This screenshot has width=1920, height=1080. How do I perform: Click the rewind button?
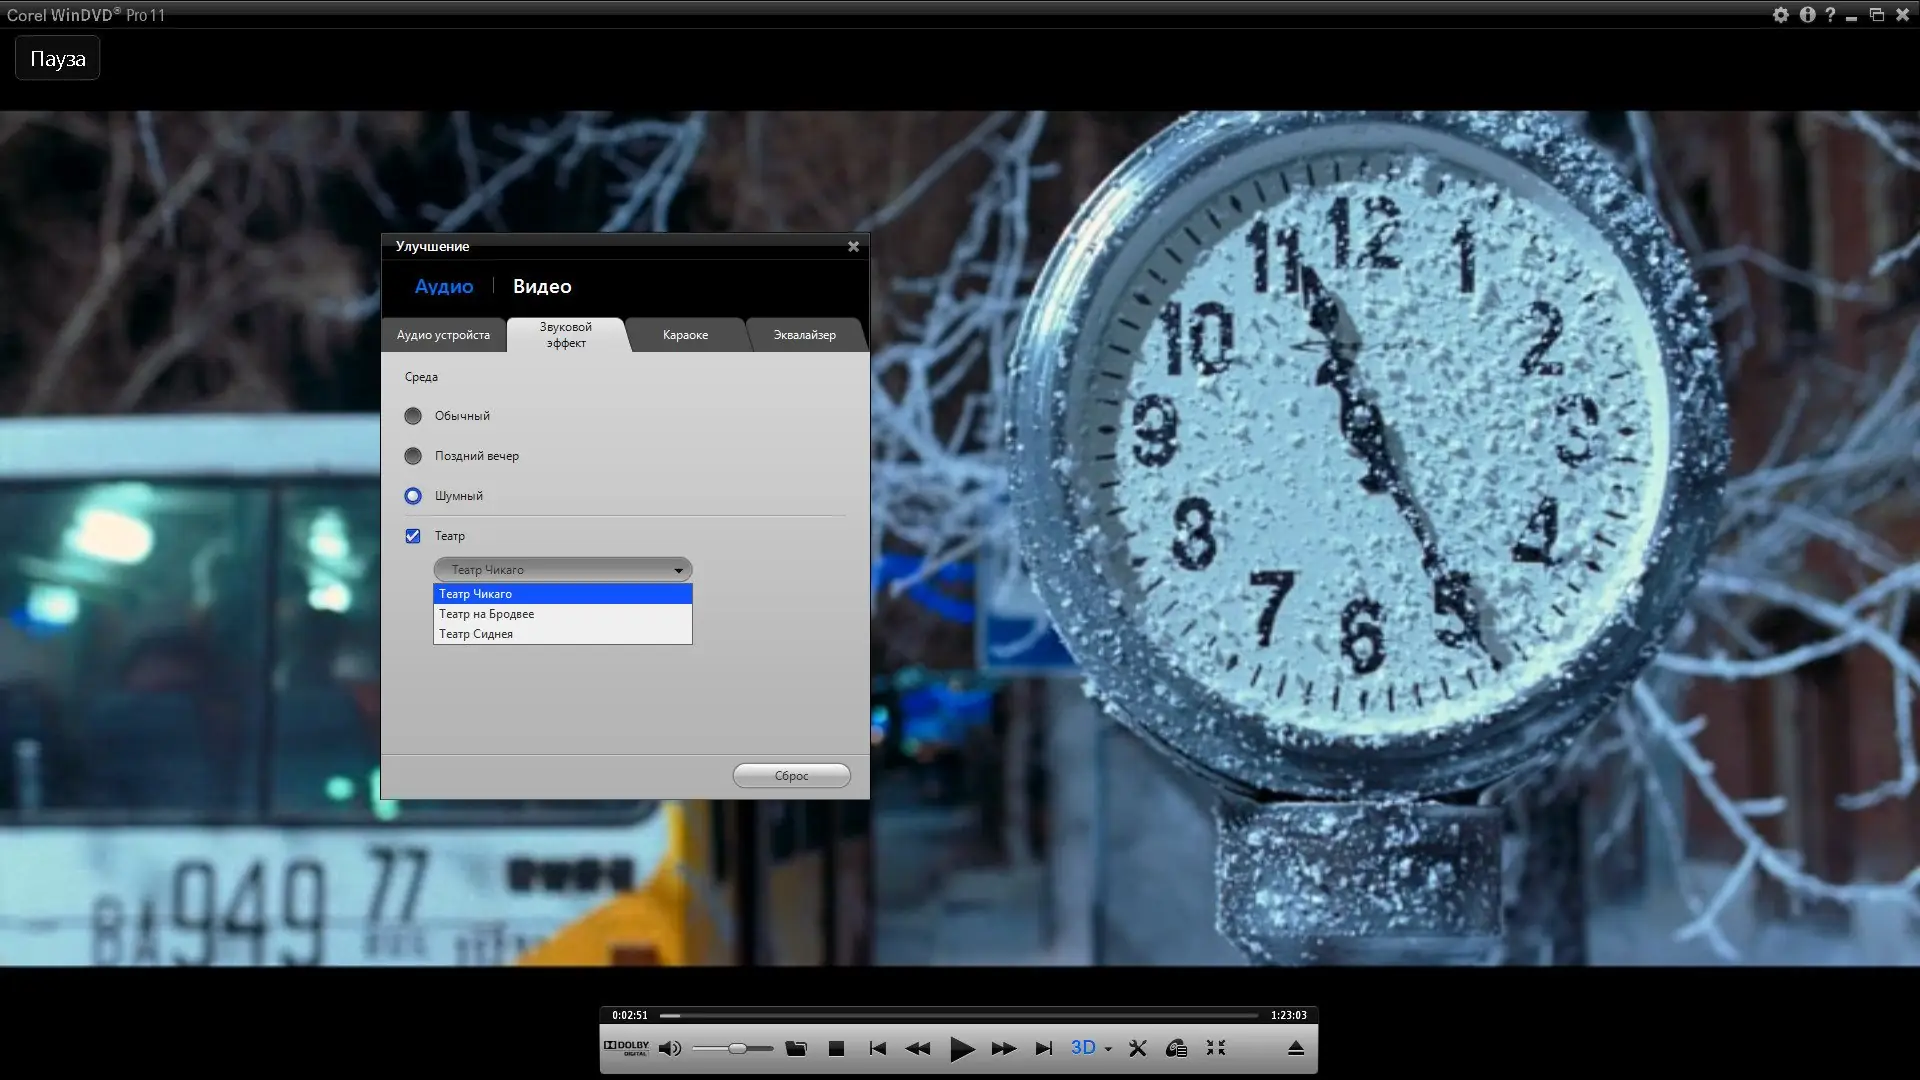click(x=917, y=1048)
